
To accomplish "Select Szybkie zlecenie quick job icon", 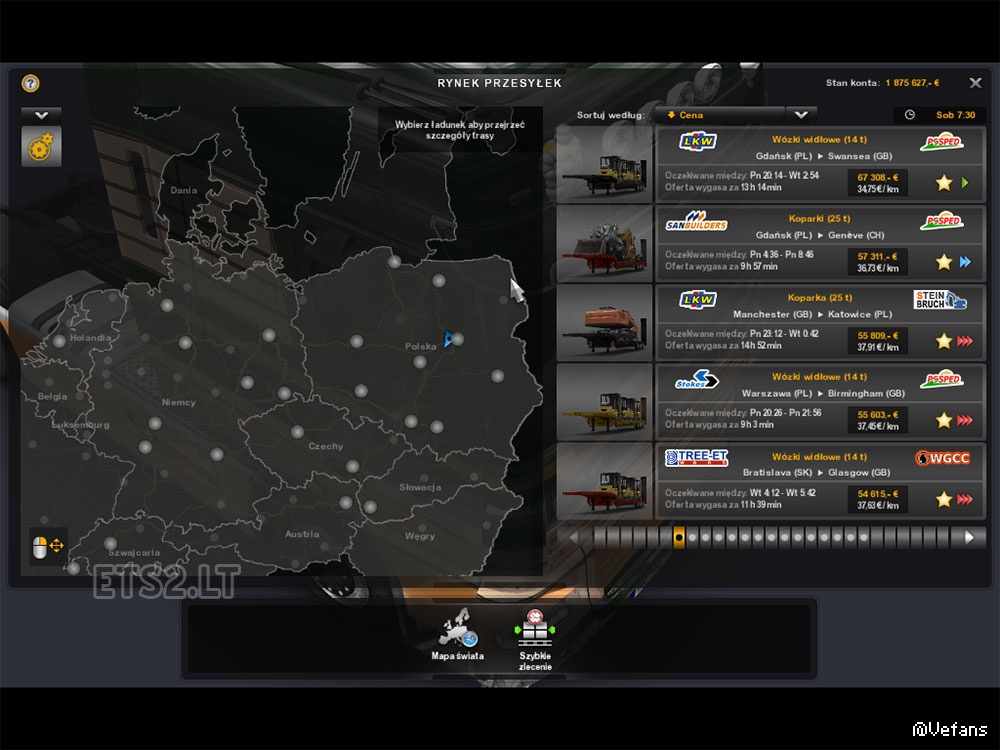I will [x=535, y=631].
